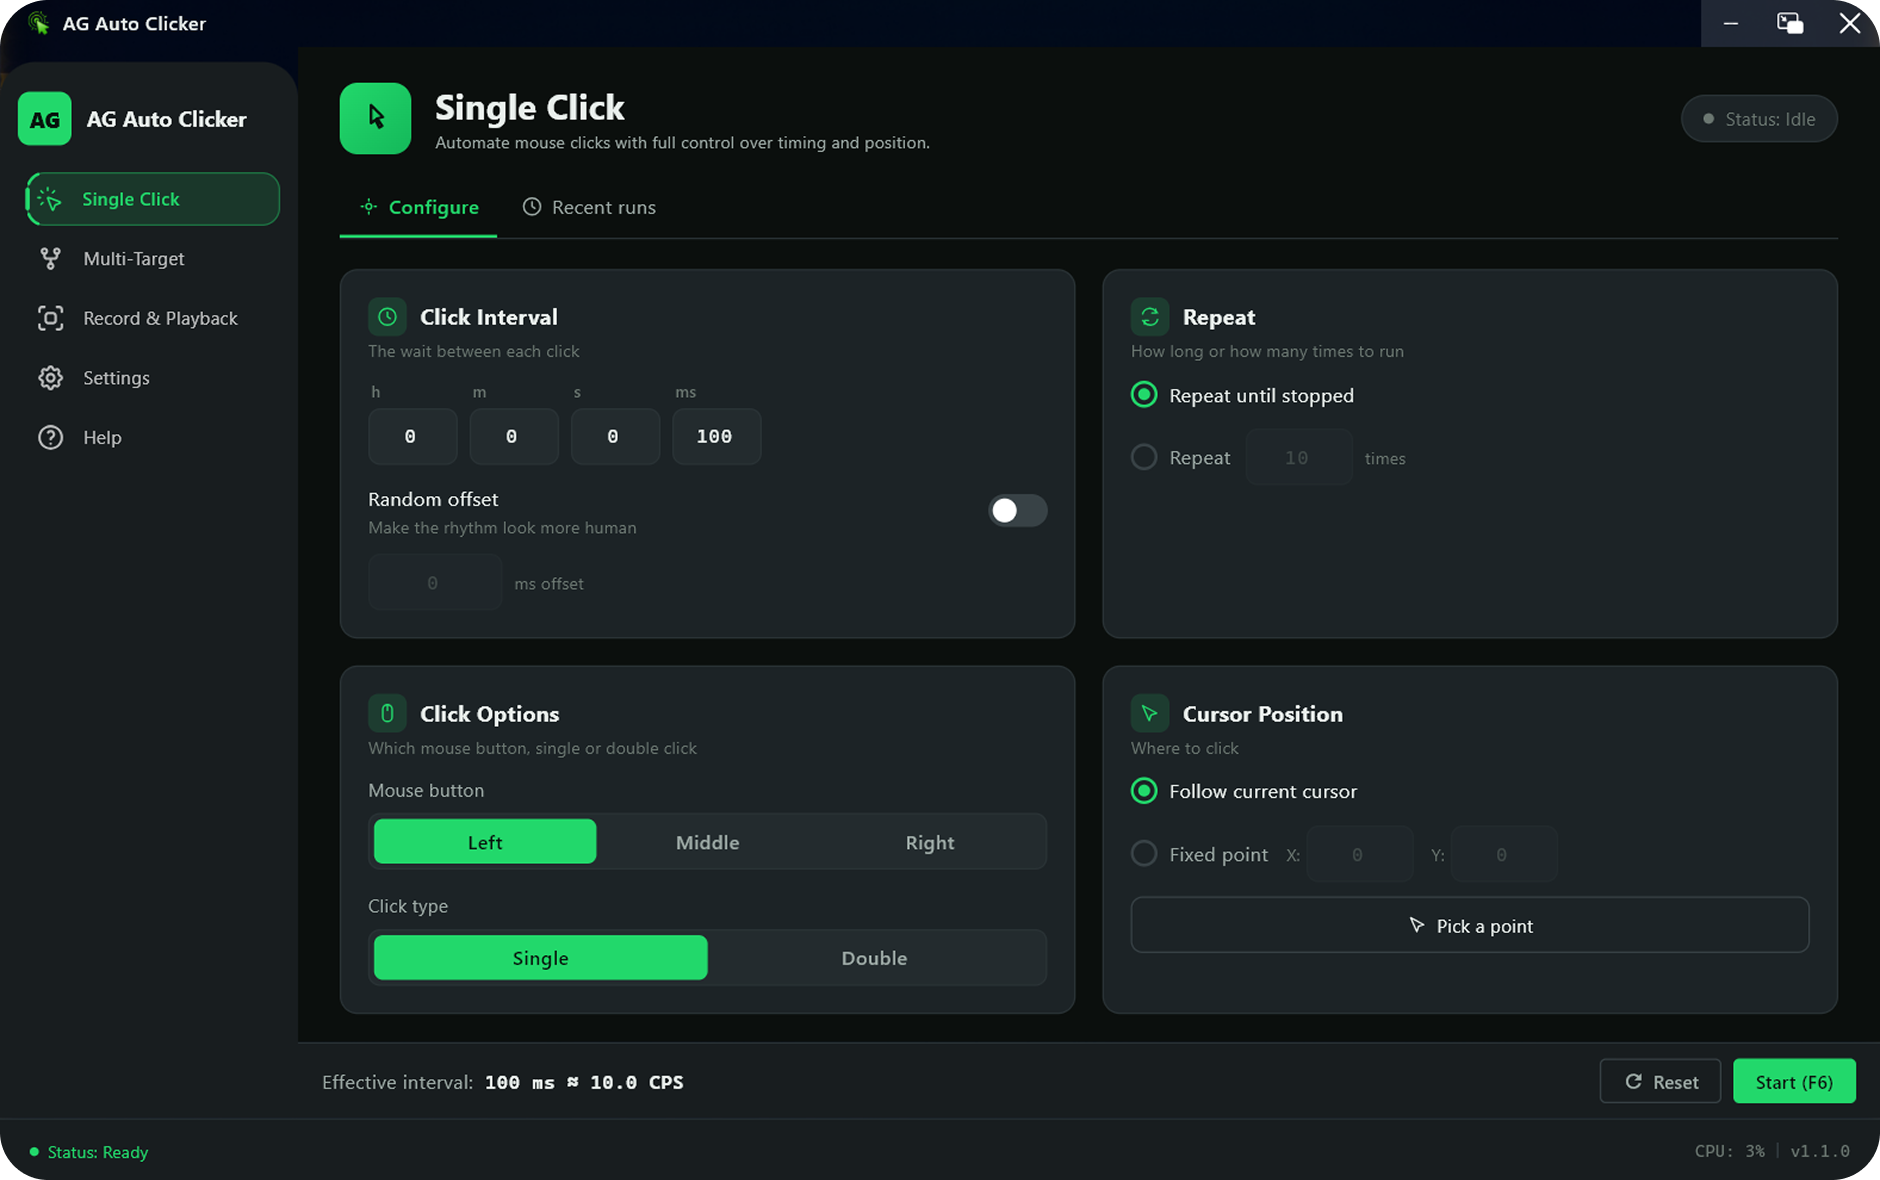1880x1180 pixels.
Task: Click the Help question mark icon
Action: click(x=50, y=437)
